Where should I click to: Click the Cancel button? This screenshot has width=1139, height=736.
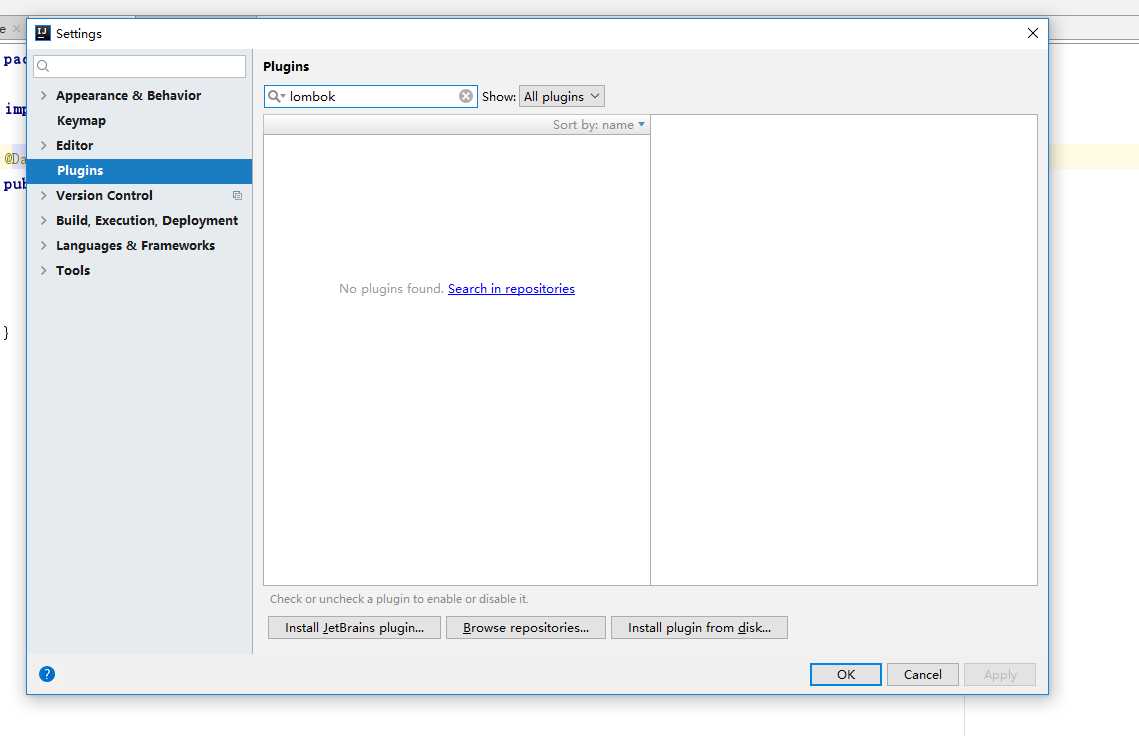[923, 674]
